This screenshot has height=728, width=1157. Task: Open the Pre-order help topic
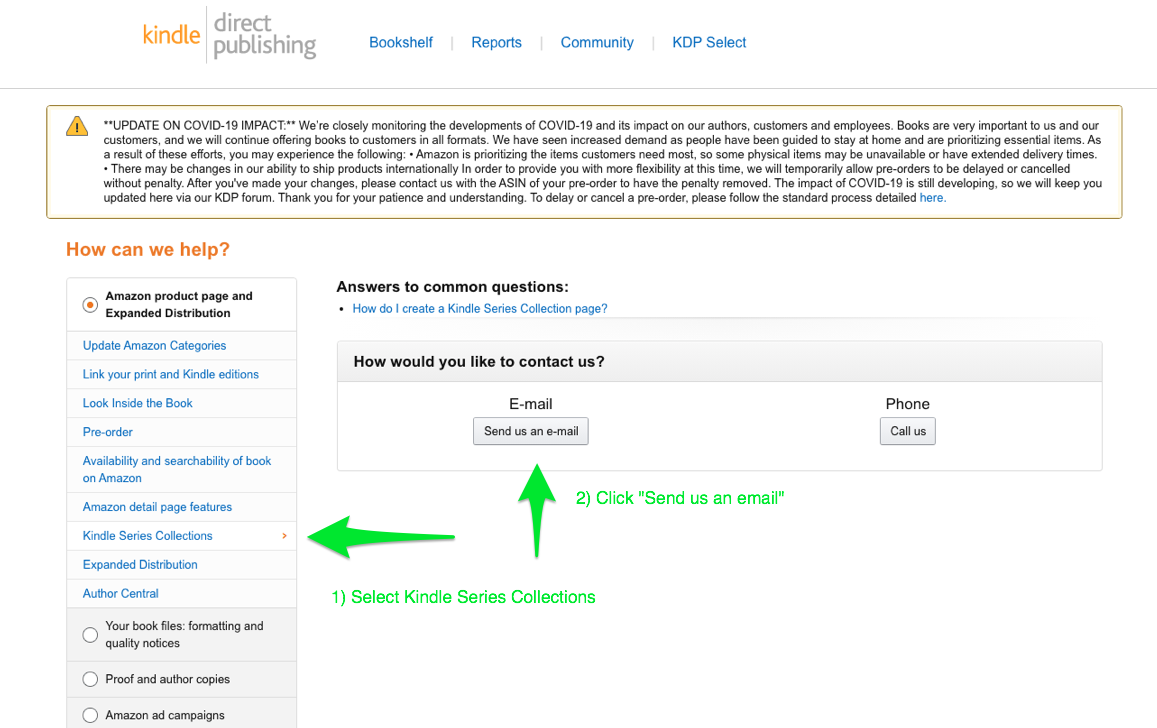107,432
